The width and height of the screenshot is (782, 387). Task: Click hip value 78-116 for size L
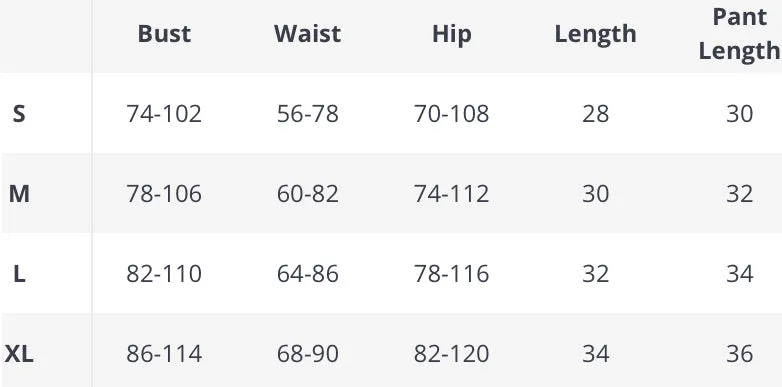click(x=451, y=274)
